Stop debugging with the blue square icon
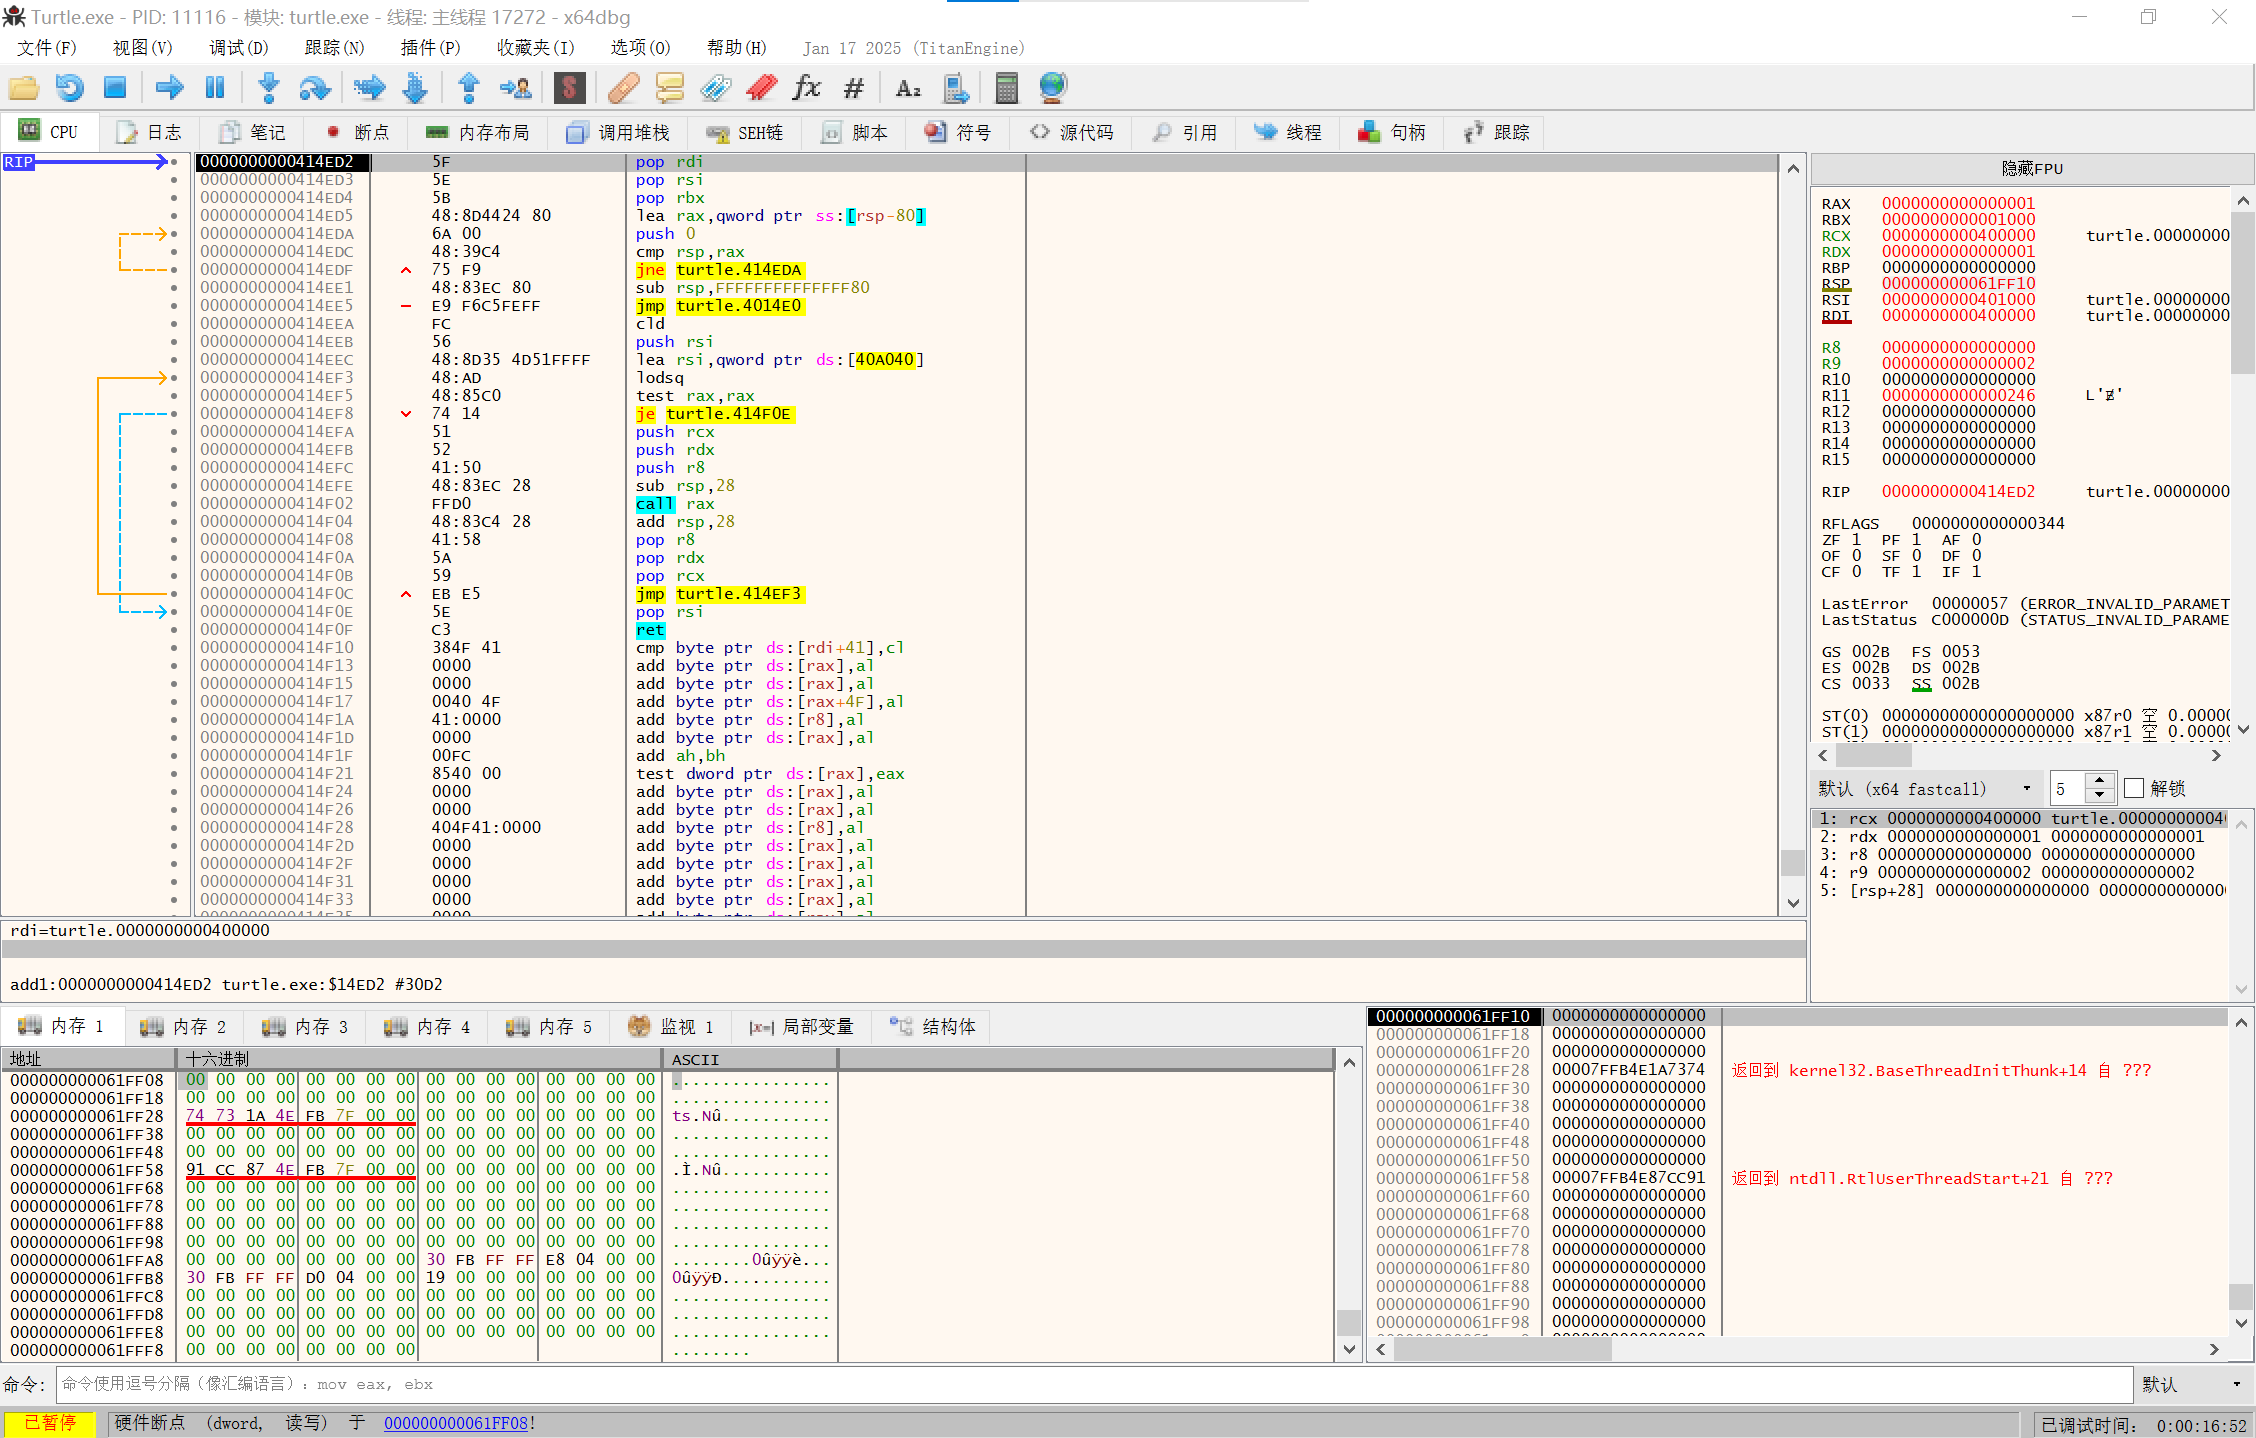This screenshot has width=2256, height=1438. tap(115, 88)
